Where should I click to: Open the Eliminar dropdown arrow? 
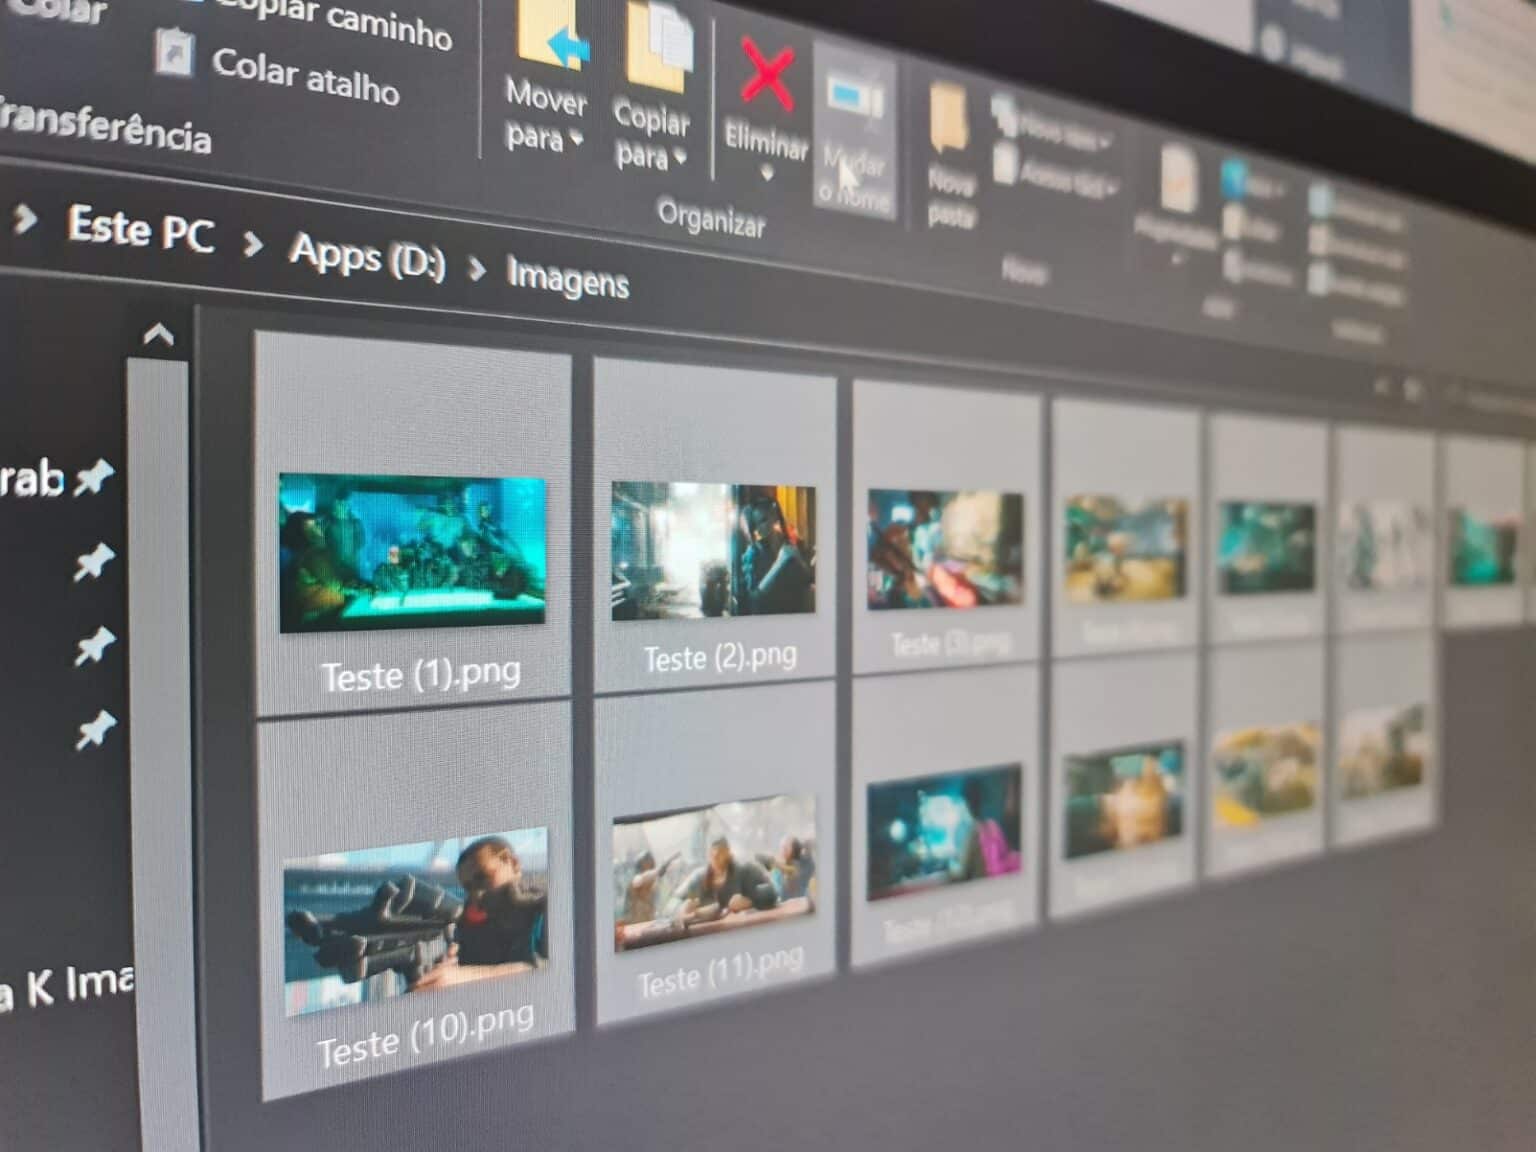(767, 176)
